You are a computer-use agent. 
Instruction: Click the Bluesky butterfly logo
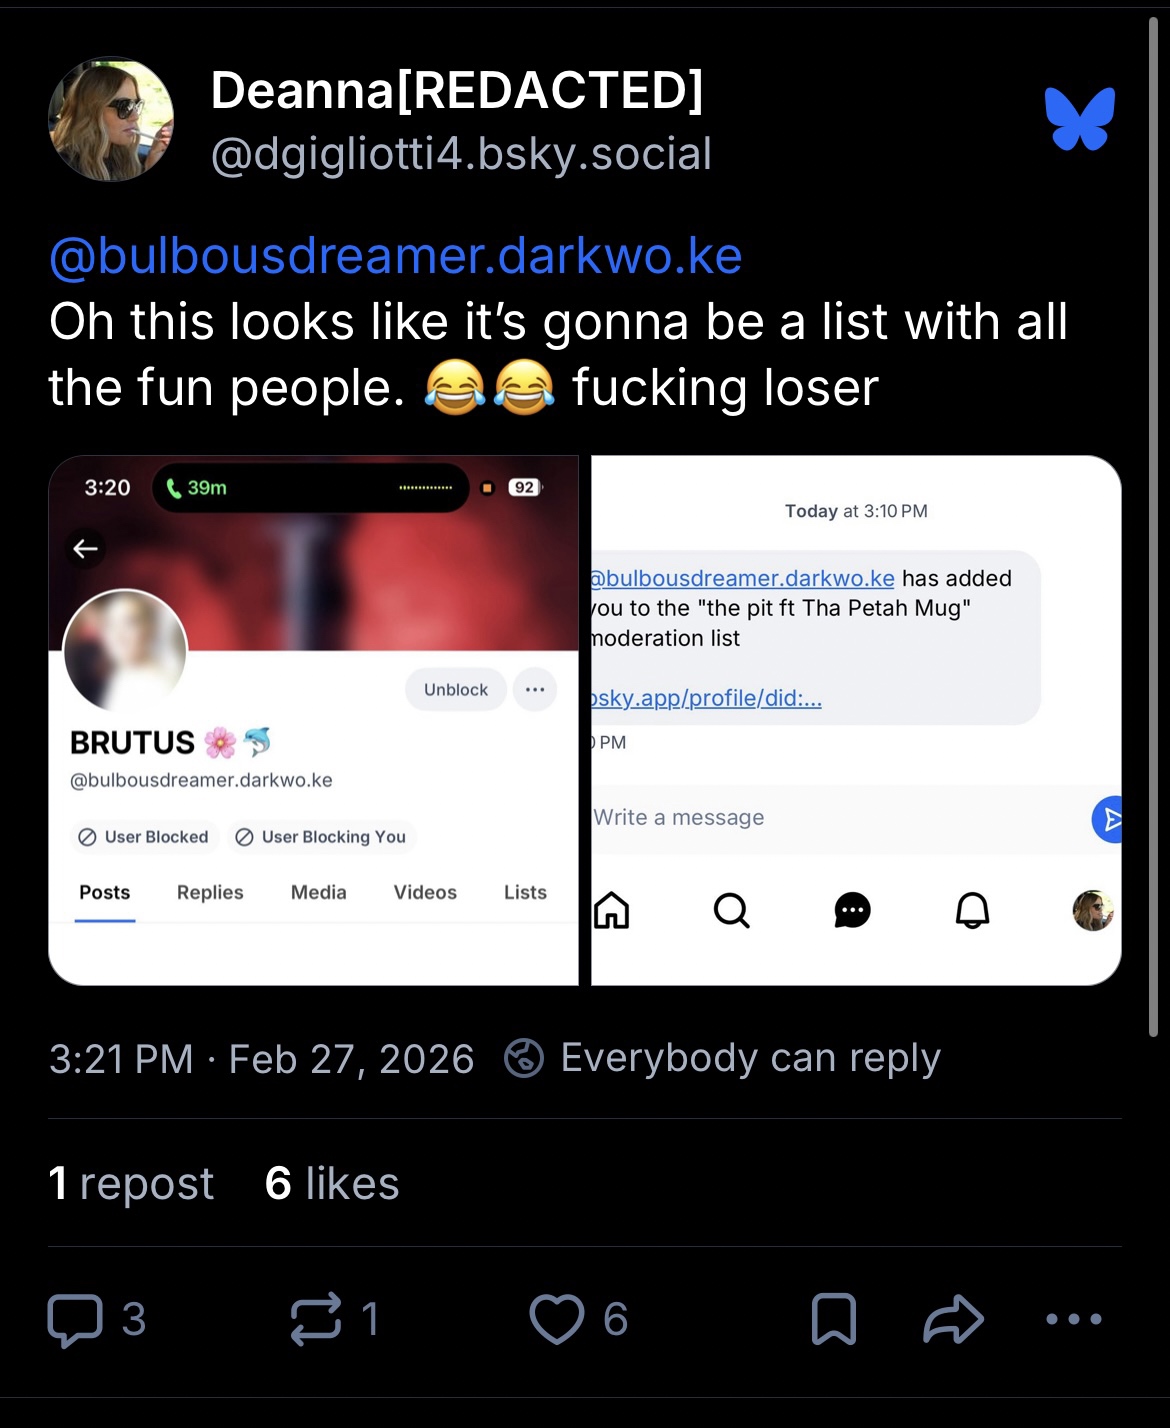(1080, 119)
